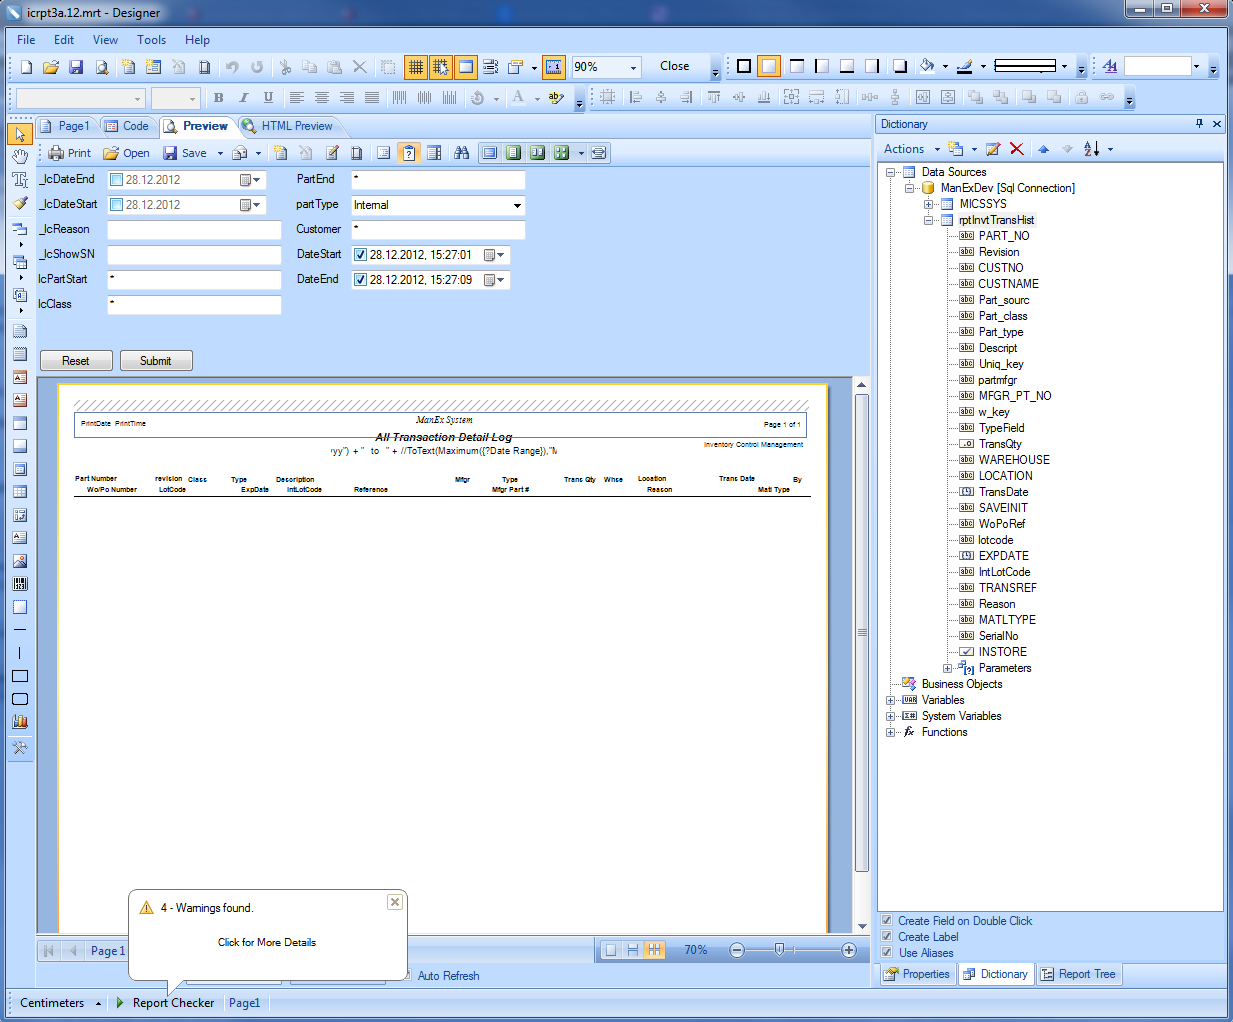Open Report Checker in the status bar
The height and width of the screenshot is (1022, 1233).
click(x=165, y=1003)
